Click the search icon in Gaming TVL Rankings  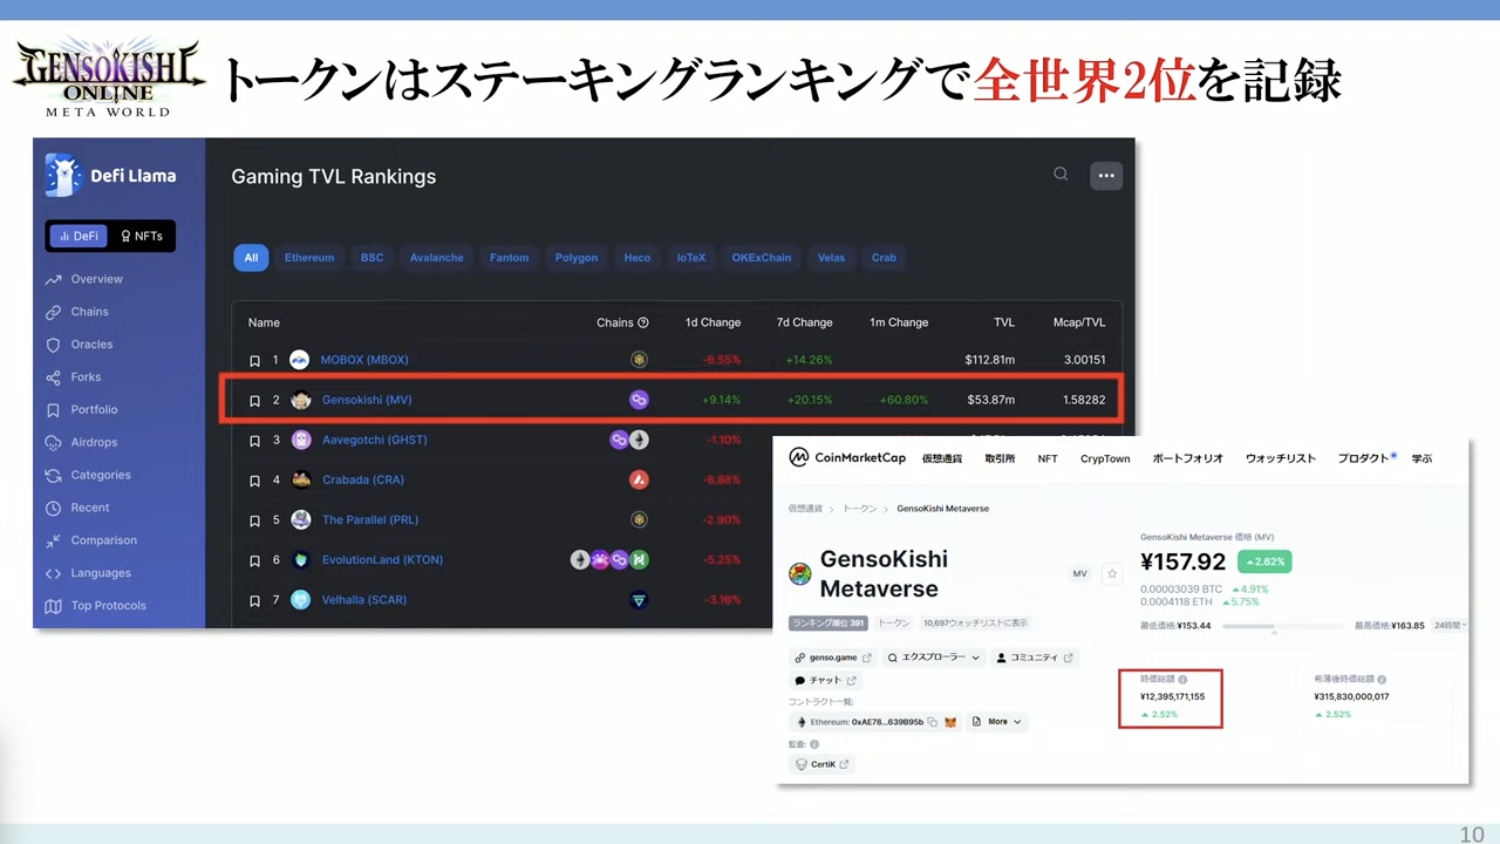[x=1060, y=174]
